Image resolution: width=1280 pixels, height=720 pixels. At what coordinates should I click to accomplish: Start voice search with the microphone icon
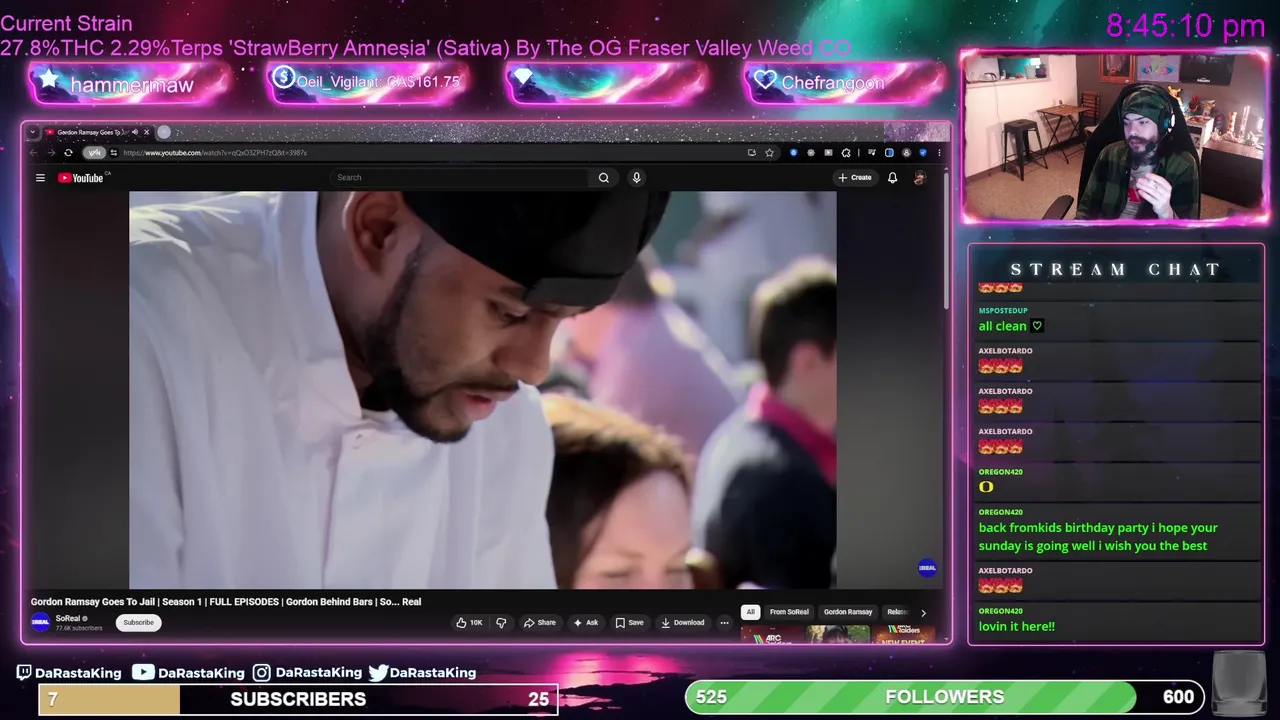pos(636,178)
